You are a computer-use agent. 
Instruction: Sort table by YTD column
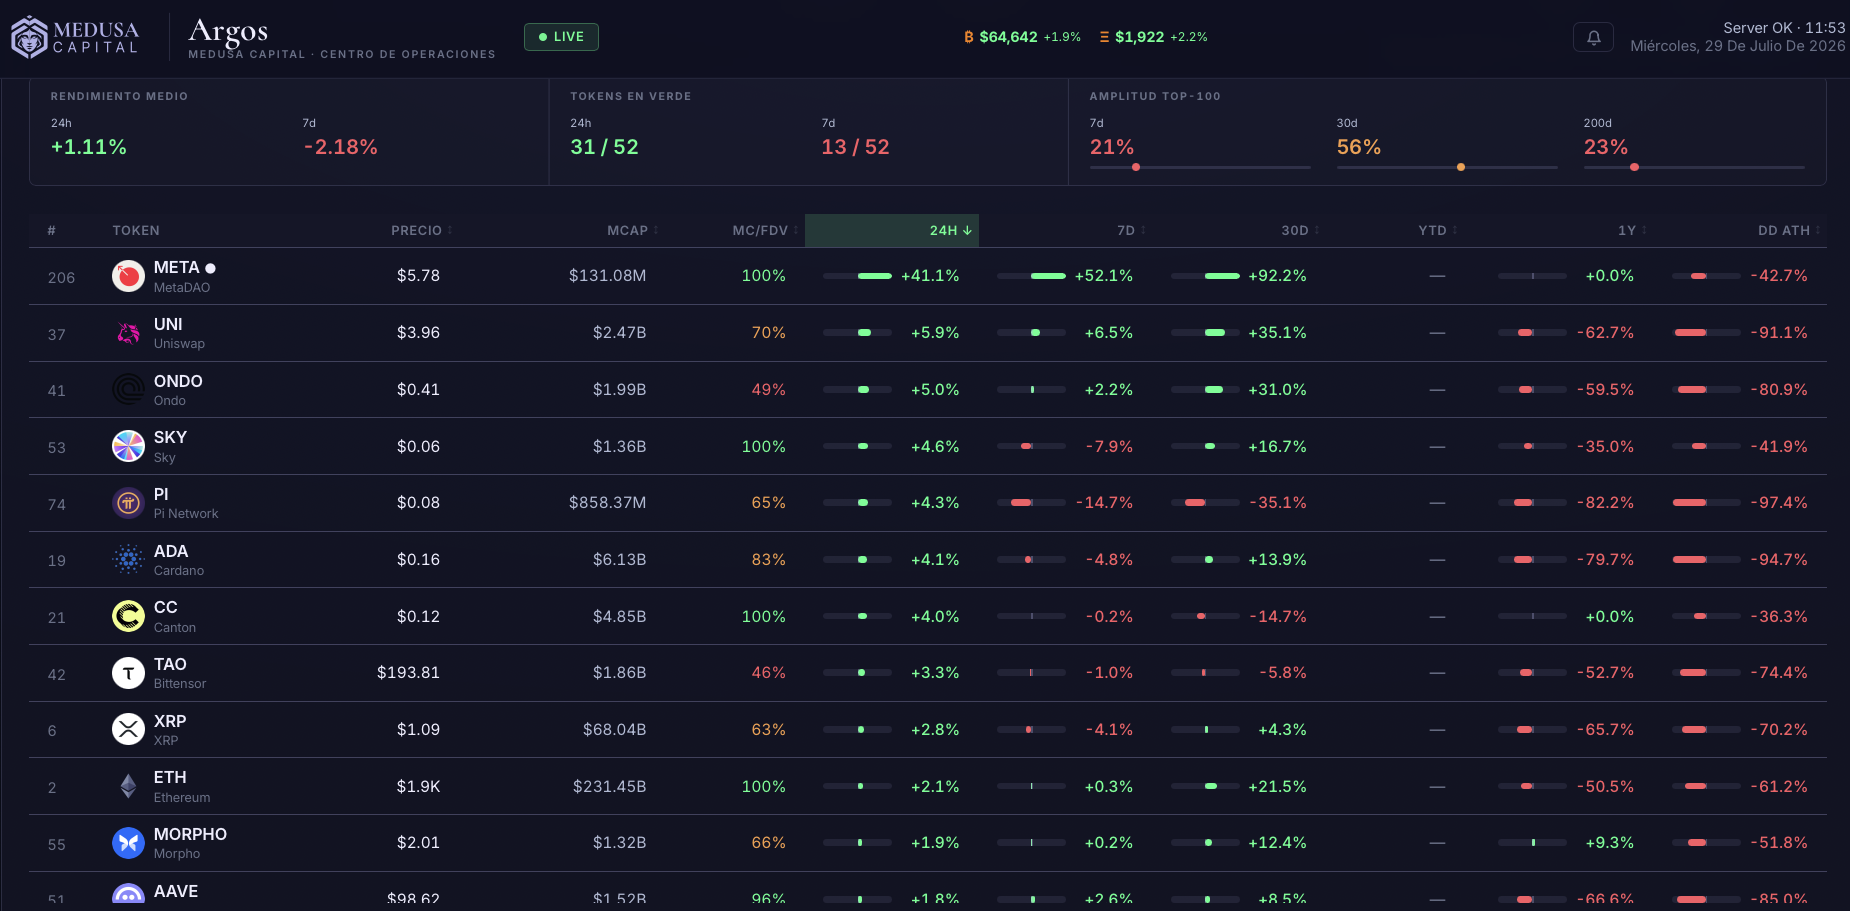(1437, 230)
